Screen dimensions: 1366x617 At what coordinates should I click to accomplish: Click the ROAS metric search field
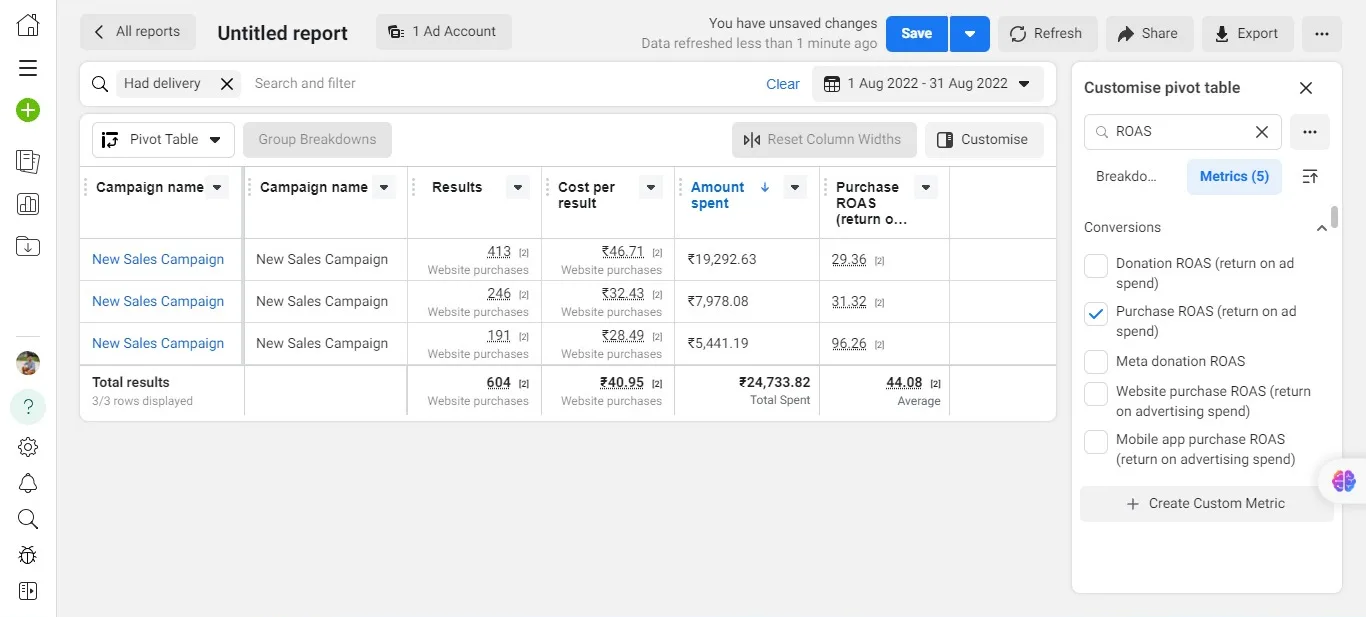click(1182, 131)
